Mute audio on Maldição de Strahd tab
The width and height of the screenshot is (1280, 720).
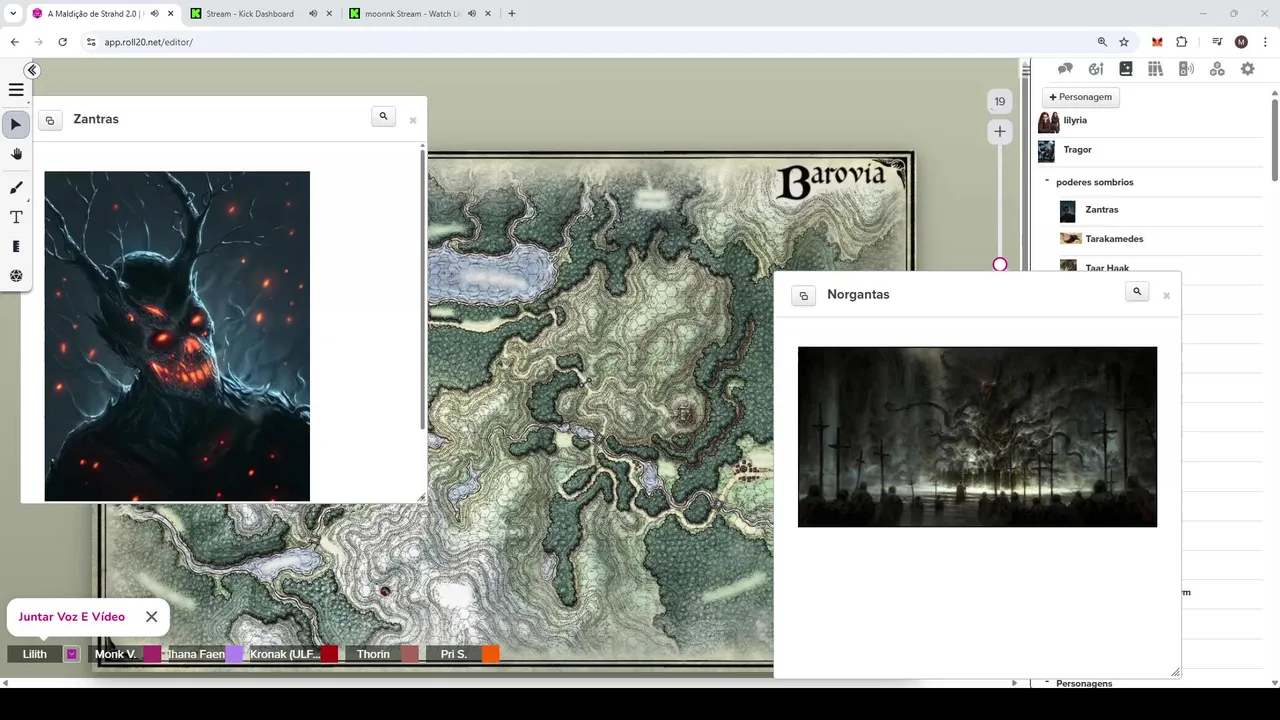[x=153, y=14]
